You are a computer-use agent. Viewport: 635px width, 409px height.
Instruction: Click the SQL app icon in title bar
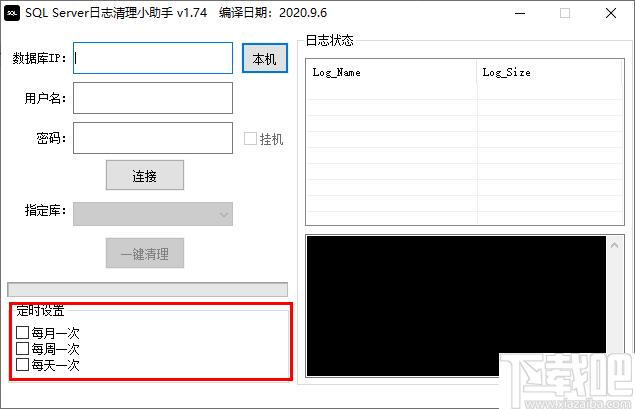(x=12, y=13)
